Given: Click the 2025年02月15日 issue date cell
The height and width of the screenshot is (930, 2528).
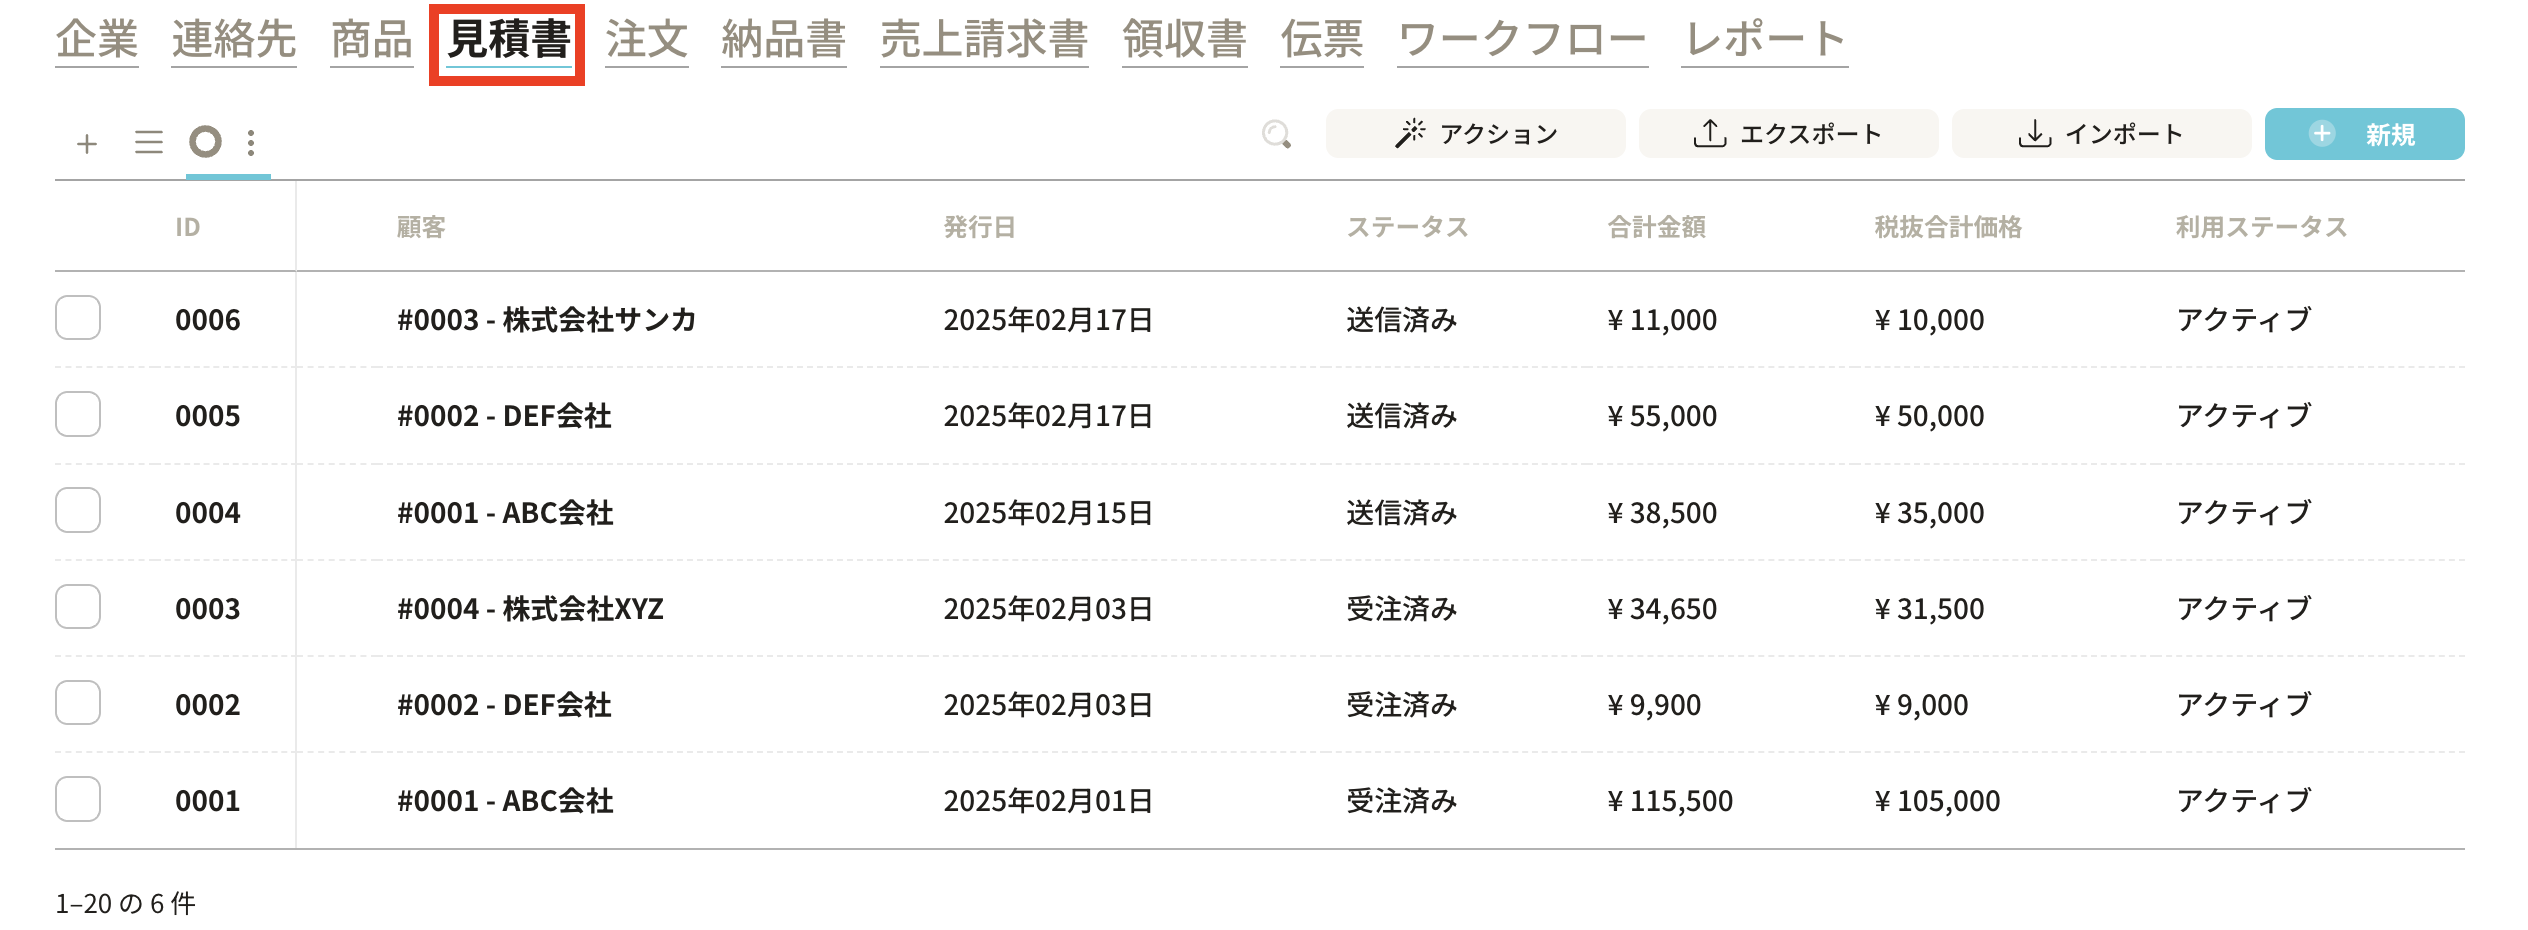Looking at the screenshot, I should click(x=1048, y=513).
